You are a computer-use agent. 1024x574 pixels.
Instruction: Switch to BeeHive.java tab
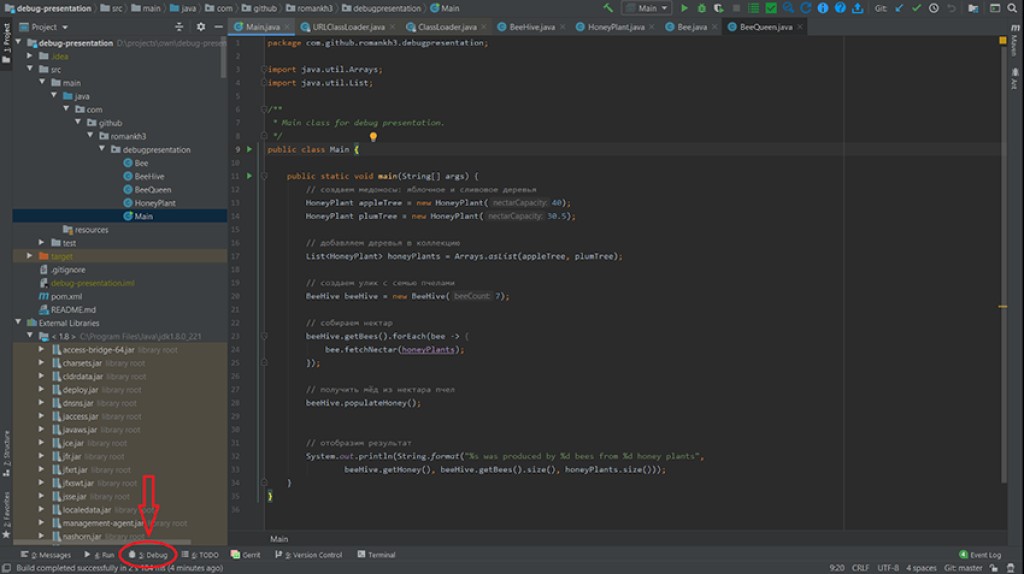(x=532, y=27)
